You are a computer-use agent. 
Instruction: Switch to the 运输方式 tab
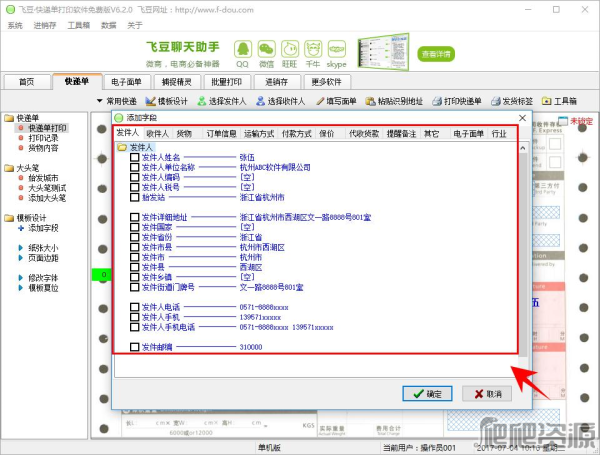(x=259, y=134)
